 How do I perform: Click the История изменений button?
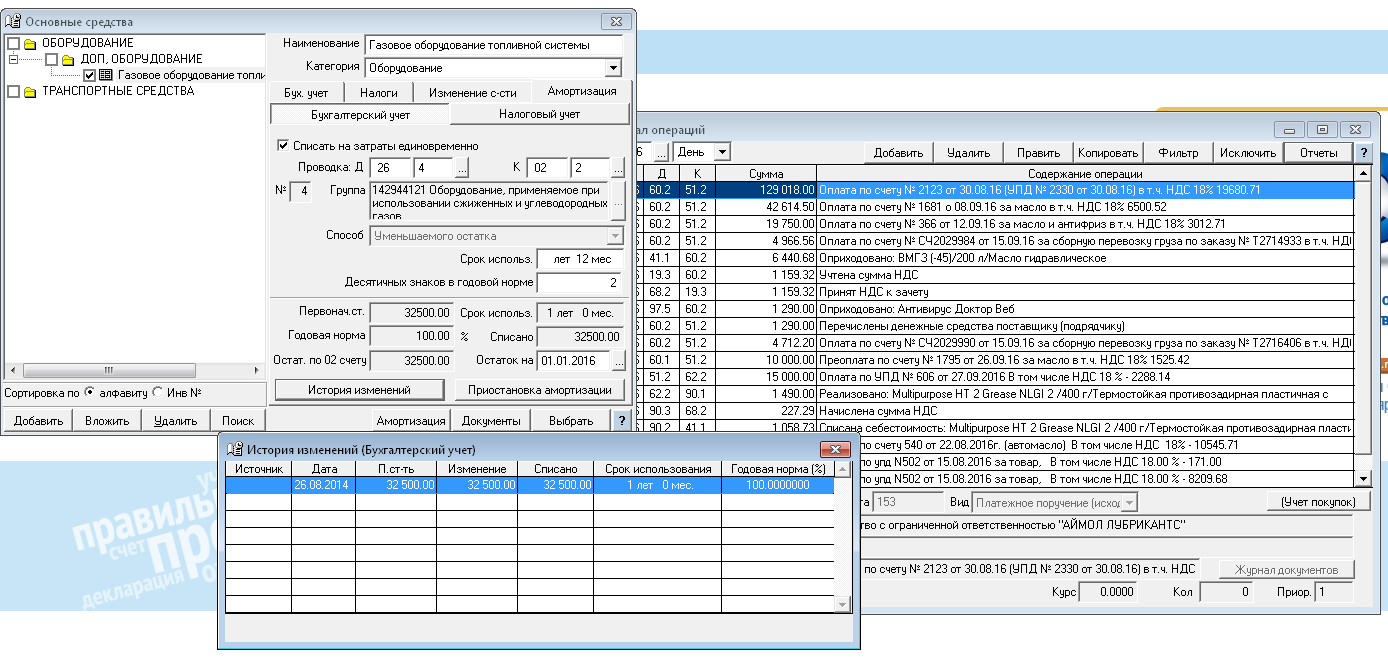(x=358, y=390)
